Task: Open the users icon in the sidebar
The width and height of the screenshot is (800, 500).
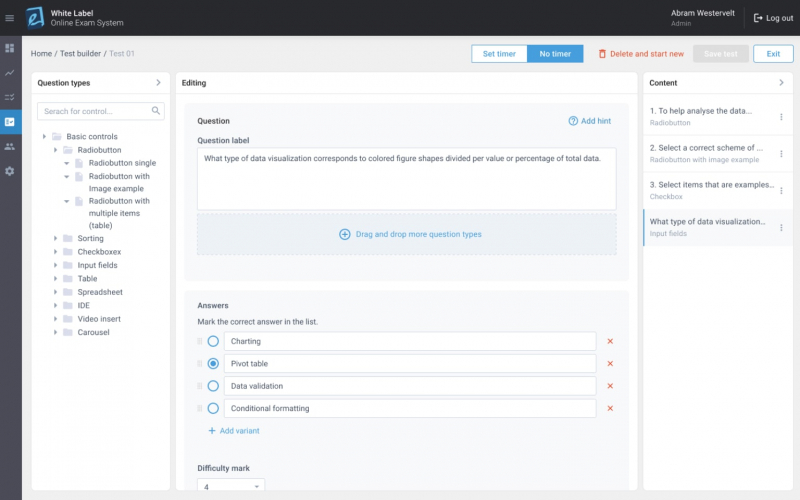Action: pyautogui.click(x=10, y=146)
